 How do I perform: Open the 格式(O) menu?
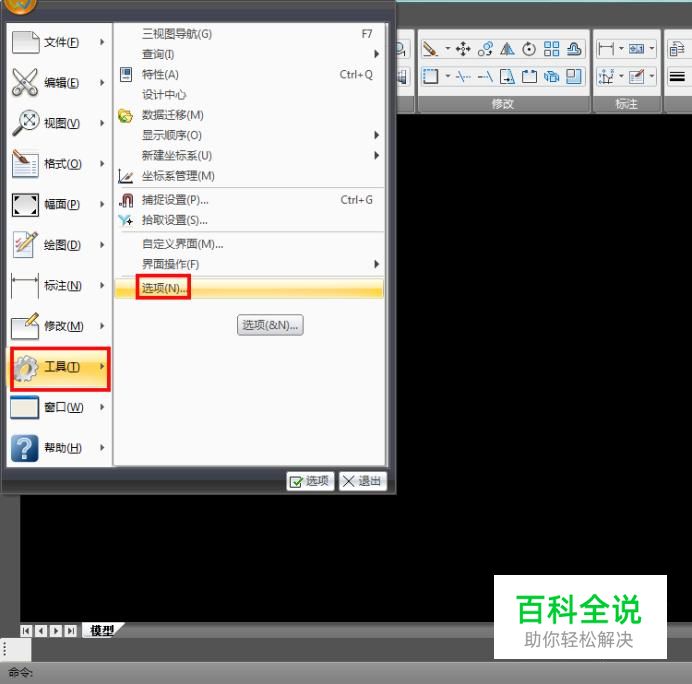[59, 164]
